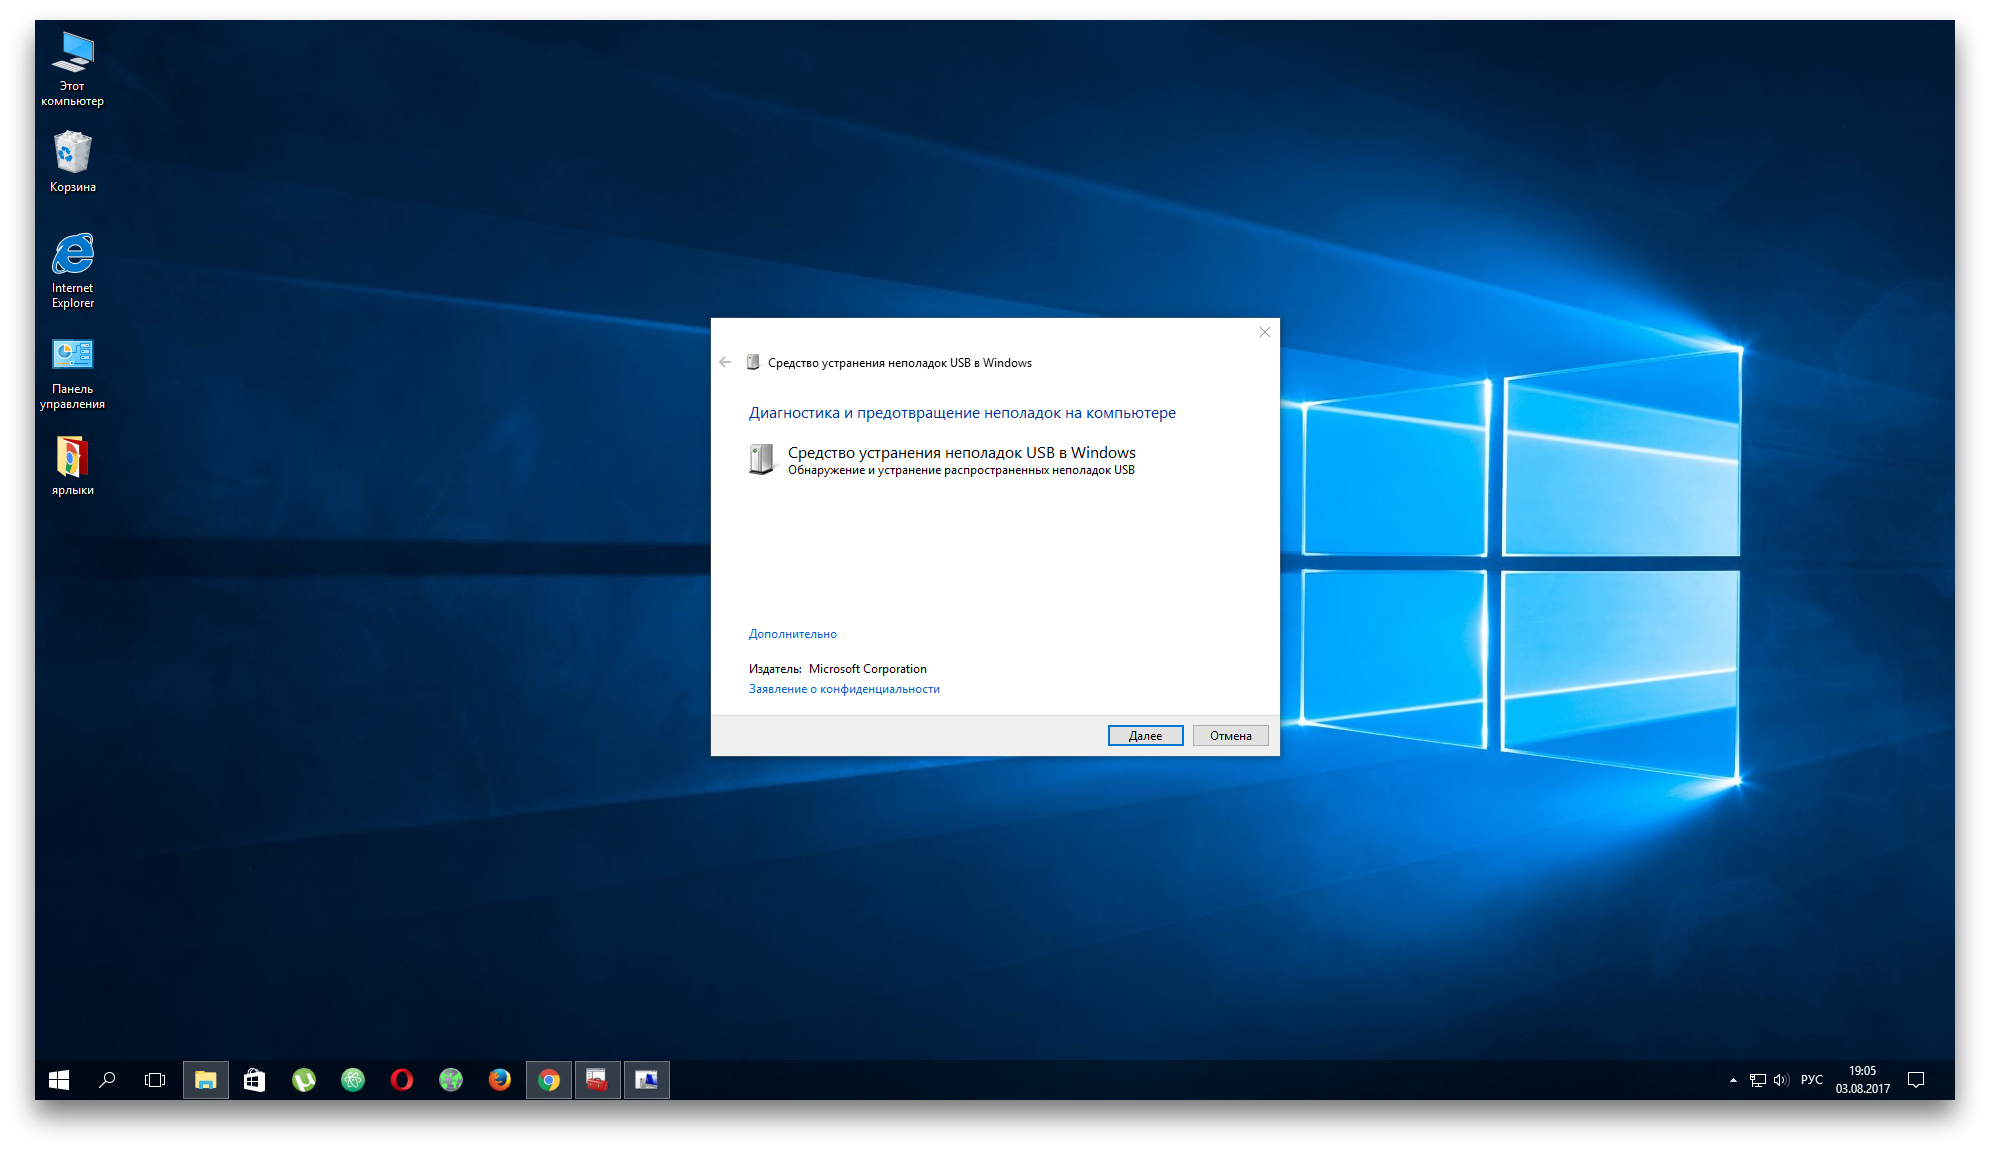The height and width of the screenshot is (1150, 1990).
Task: Launch uTorrent from the taskbar
Action: pos(304,1080)
